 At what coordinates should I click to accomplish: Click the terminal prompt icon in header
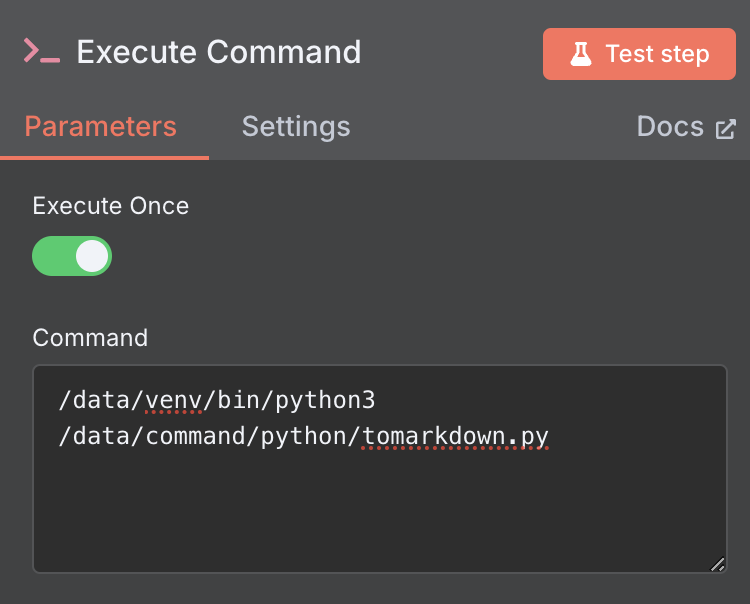[x=41, y=52]
